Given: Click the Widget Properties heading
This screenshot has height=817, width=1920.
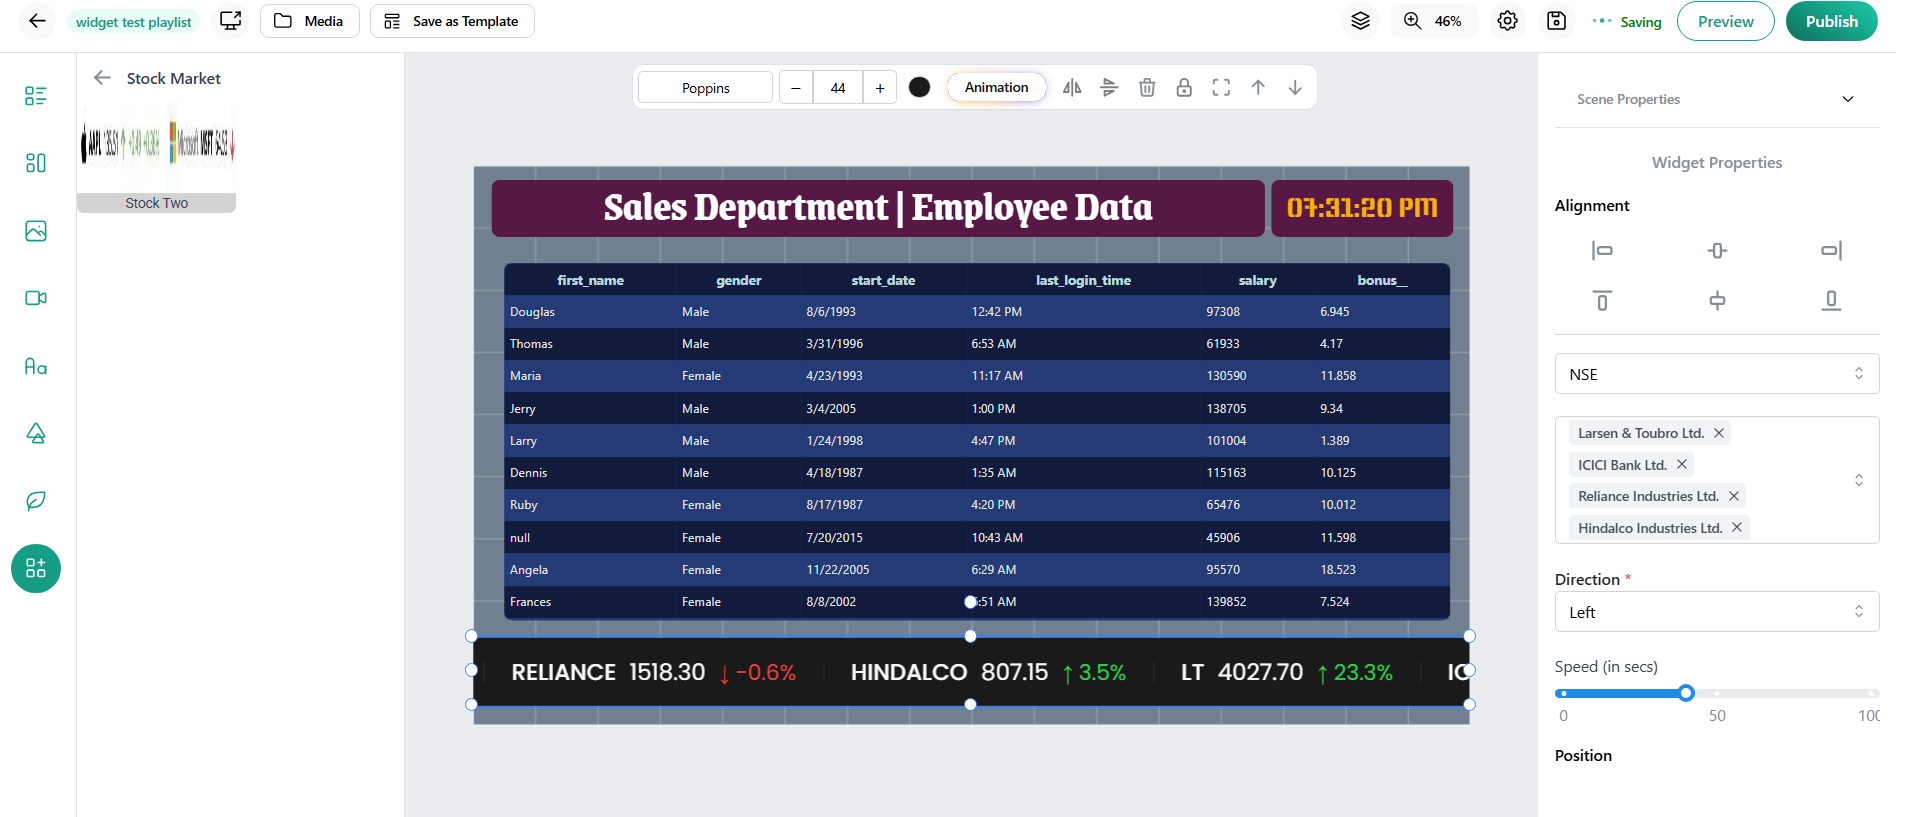Looking at the screenshot, I should point(1717,162).
